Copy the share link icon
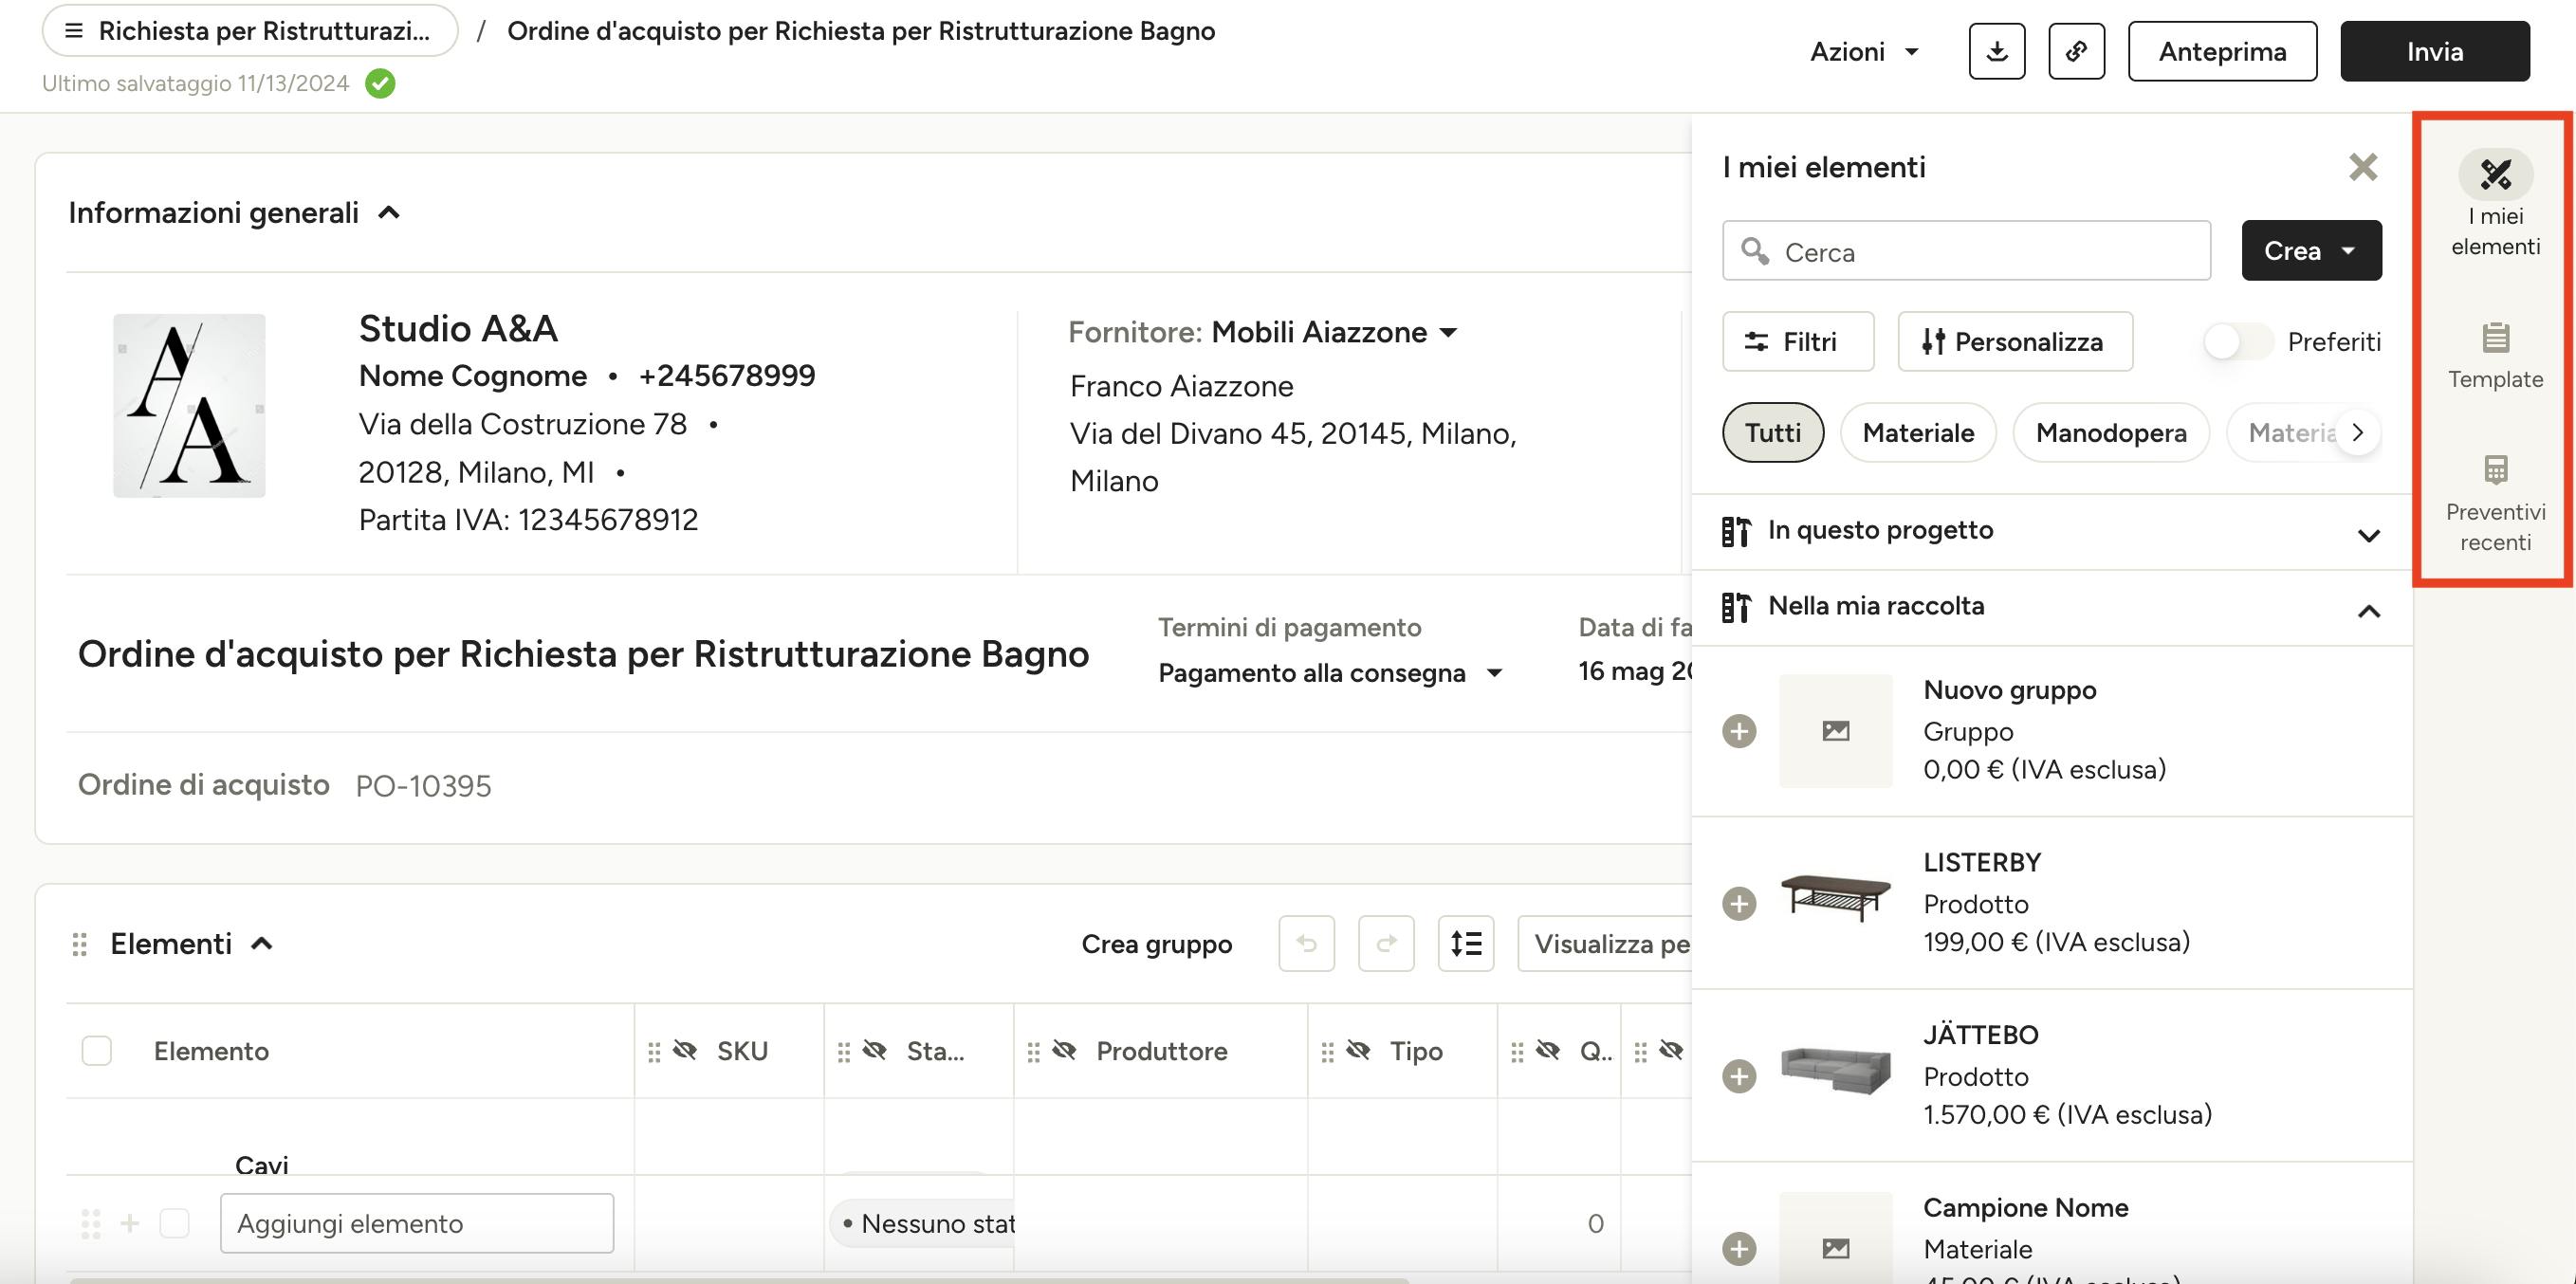 coord(2076,51)
